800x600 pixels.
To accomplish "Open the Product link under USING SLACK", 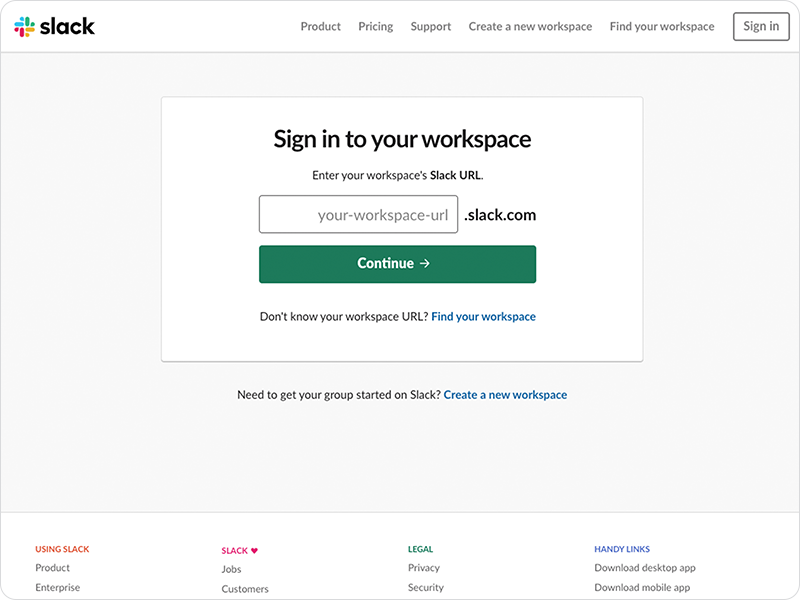I will point(52,567).
